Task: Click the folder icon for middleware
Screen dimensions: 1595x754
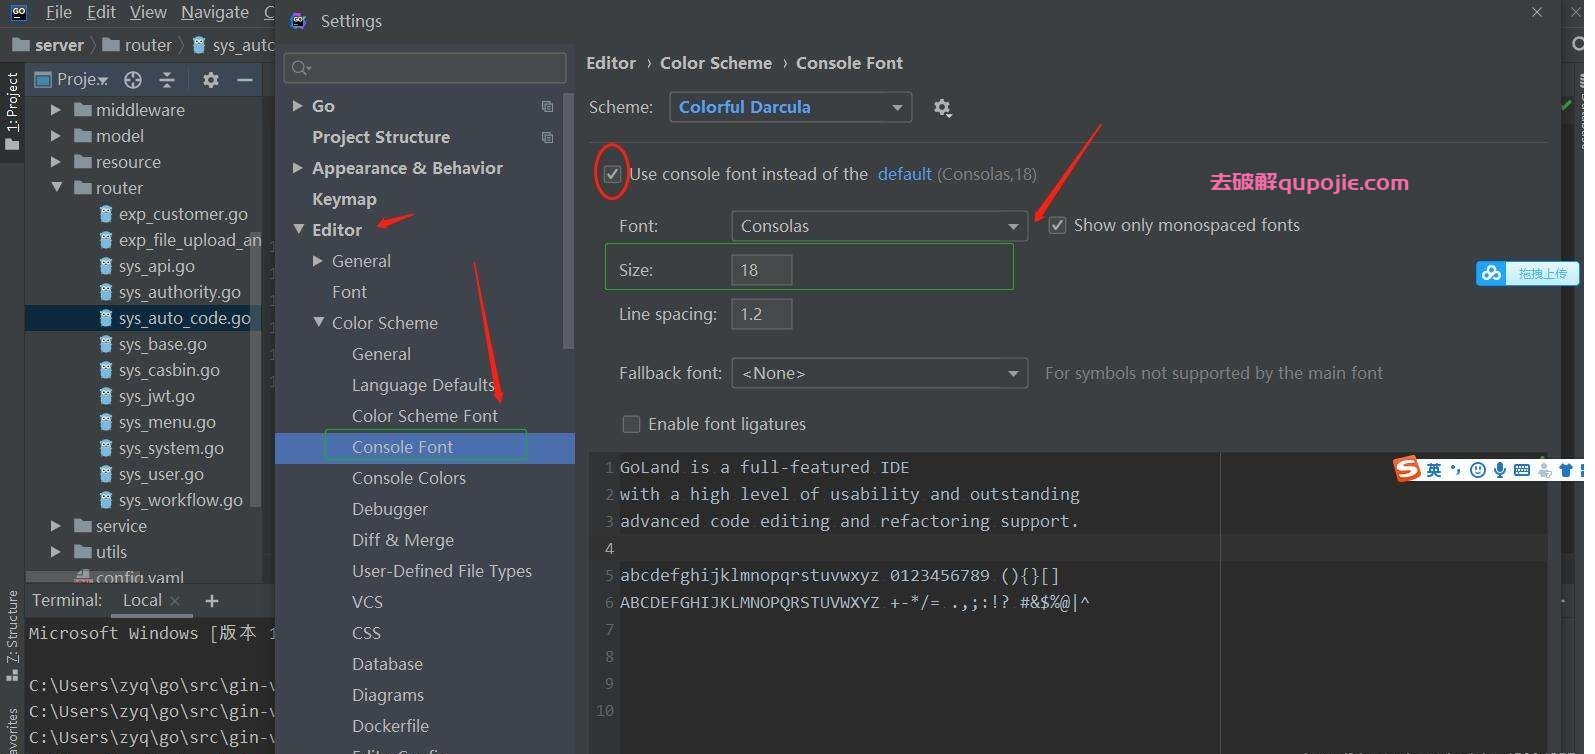Action: [83, 110]
